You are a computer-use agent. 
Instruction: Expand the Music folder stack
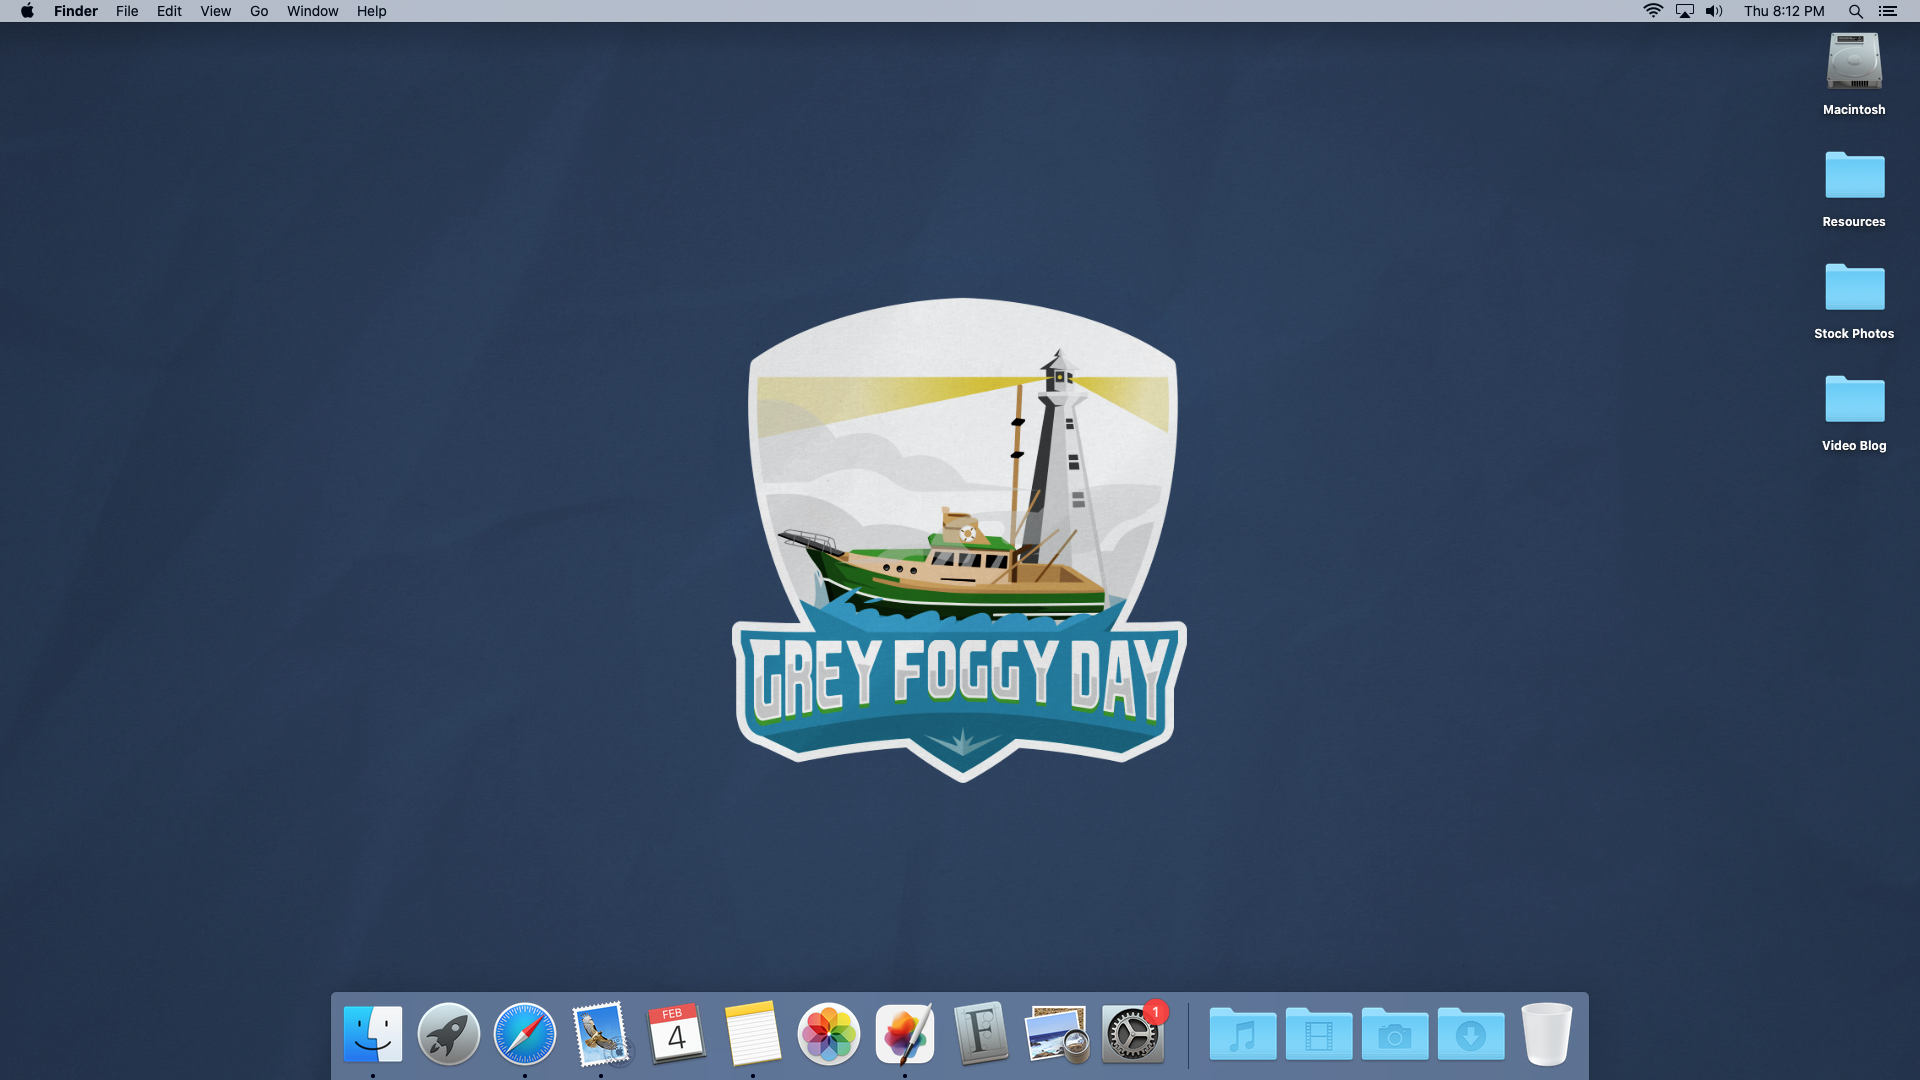(x=1242, y=1033)
